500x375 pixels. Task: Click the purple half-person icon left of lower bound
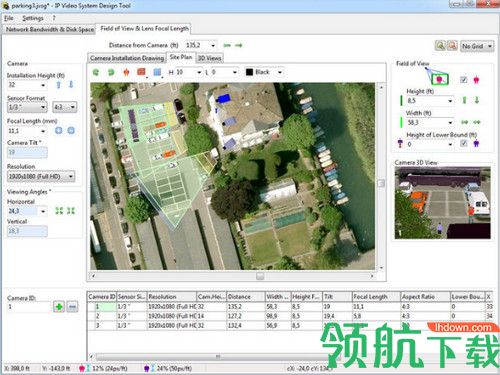pyautogui.click(x=400, y=144)
